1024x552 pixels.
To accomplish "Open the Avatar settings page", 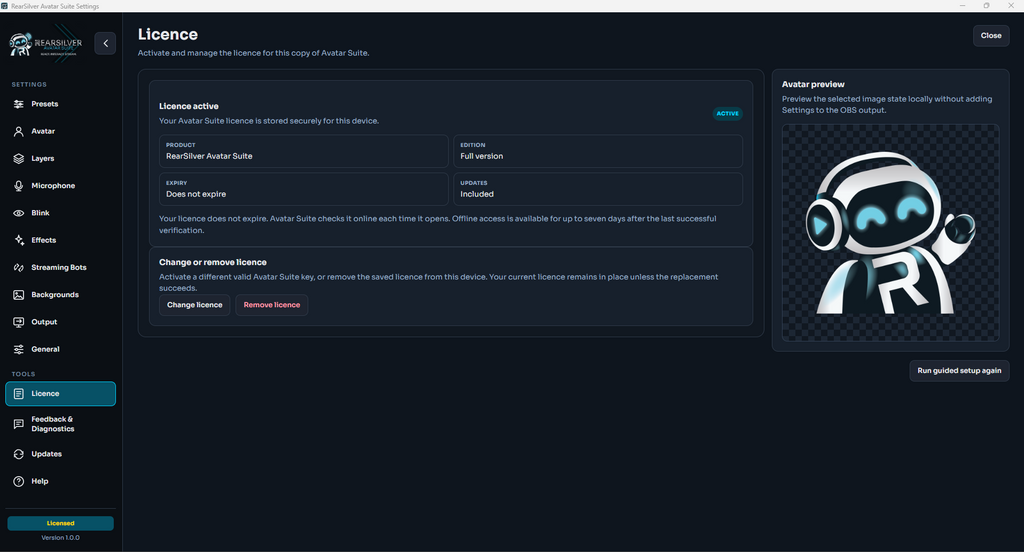I will 61,131.
